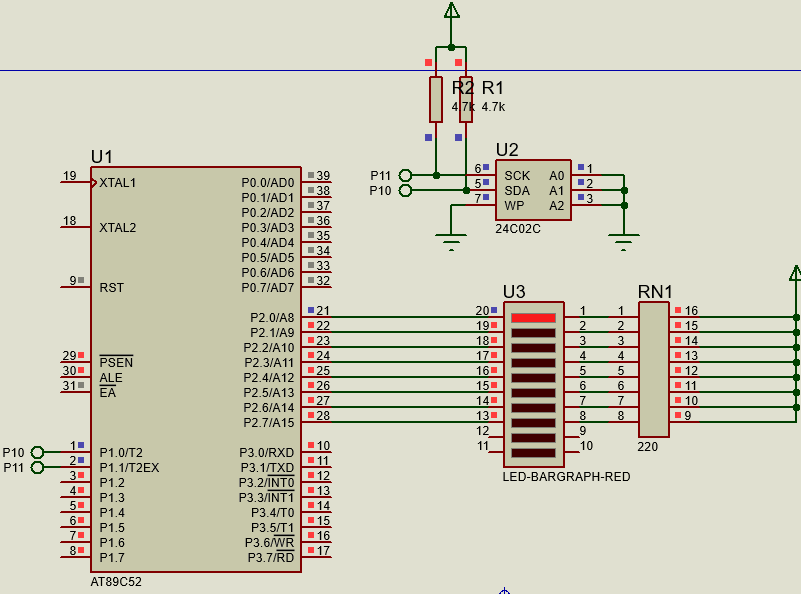The width and height of the screenshot is (801, 594).
Task: Click pin number 9 at RST
Action: [x=73, y=280]
